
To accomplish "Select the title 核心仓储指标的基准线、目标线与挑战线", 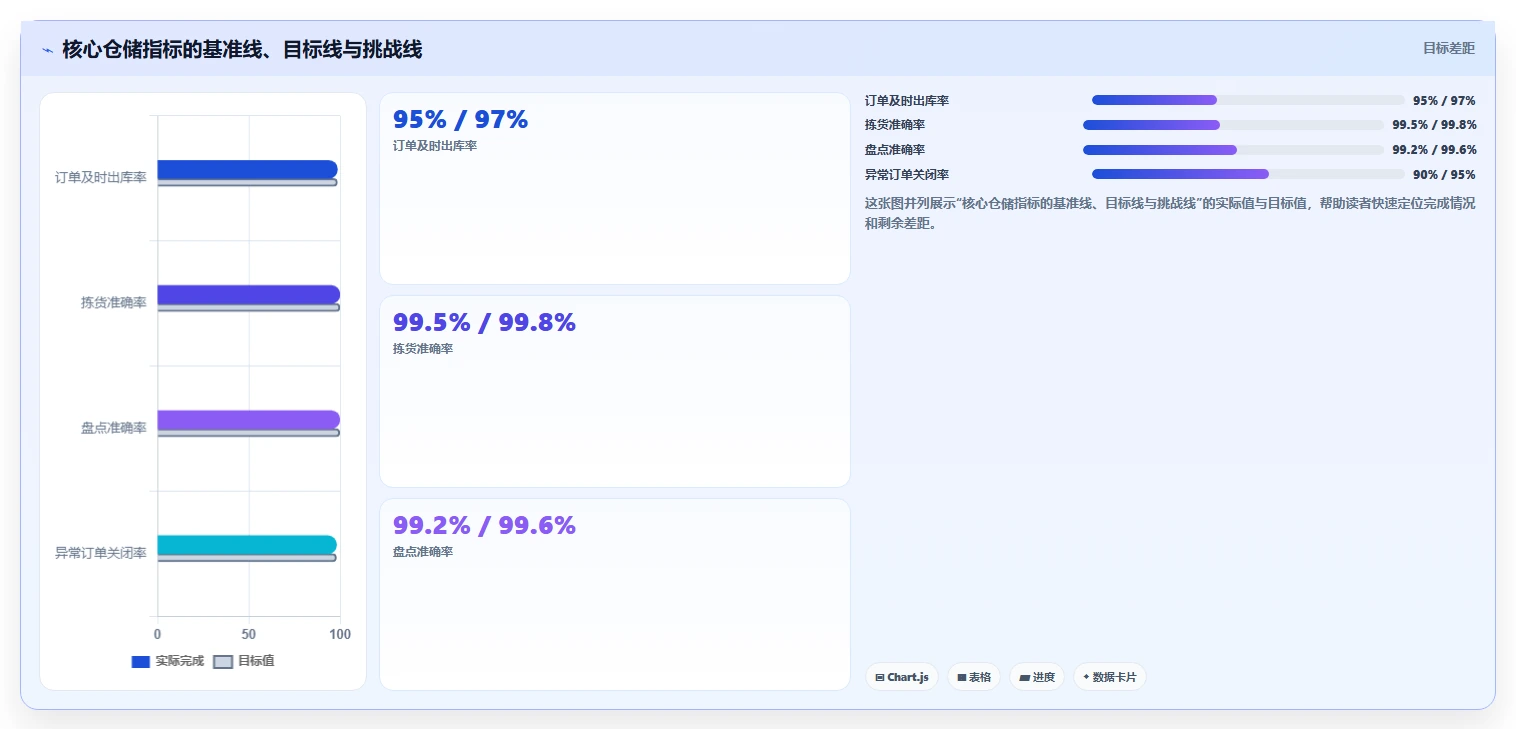I will pyautogui.click(x=242, y=49).
